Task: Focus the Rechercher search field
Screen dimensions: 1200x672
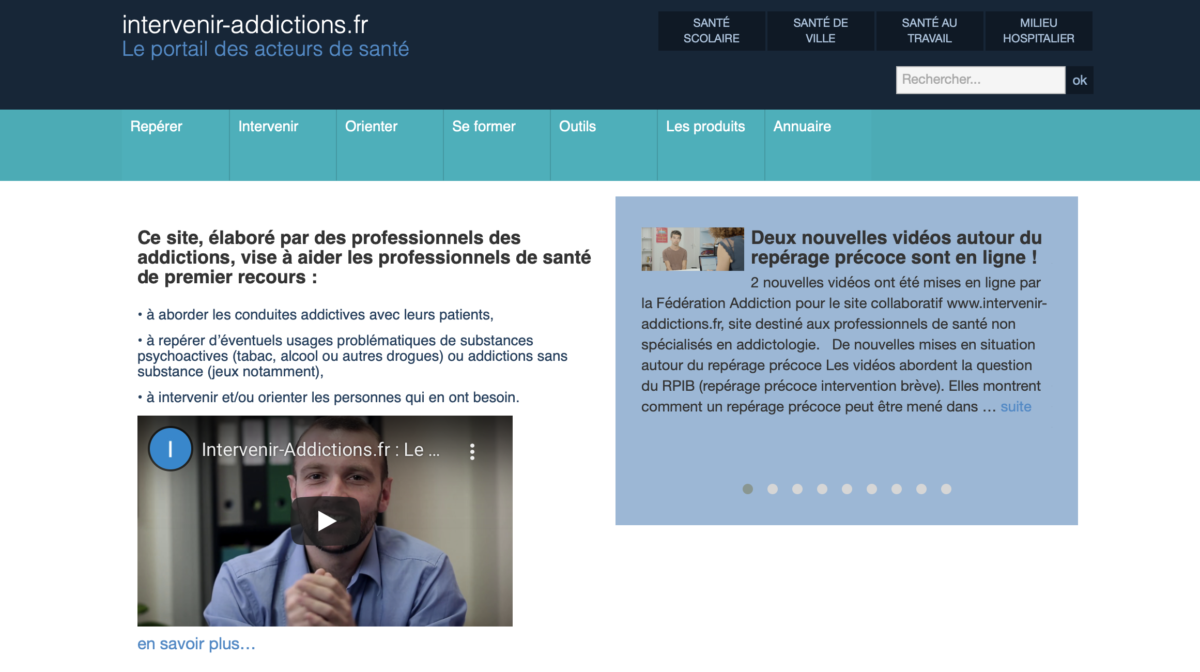Action: pyautogui.click(x=980, y=80)
